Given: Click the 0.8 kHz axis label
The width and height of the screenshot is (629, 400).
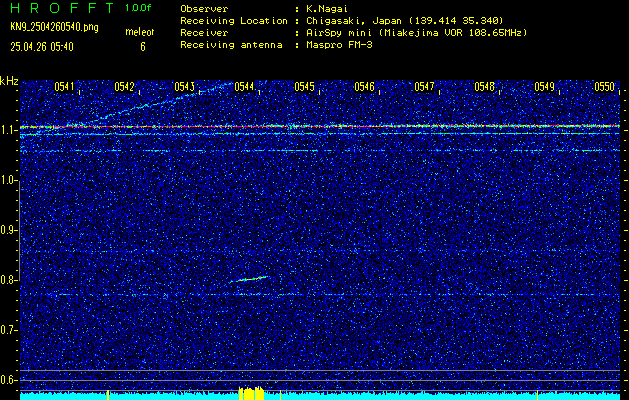Looking at the screenshot, I should 8,280.
